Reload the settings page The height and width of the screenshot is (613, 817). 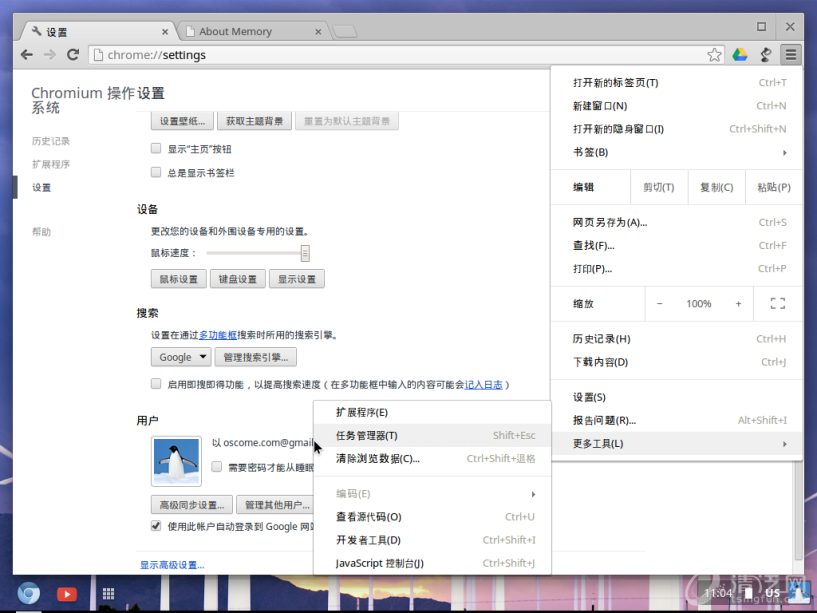click(x=73, y=54)
